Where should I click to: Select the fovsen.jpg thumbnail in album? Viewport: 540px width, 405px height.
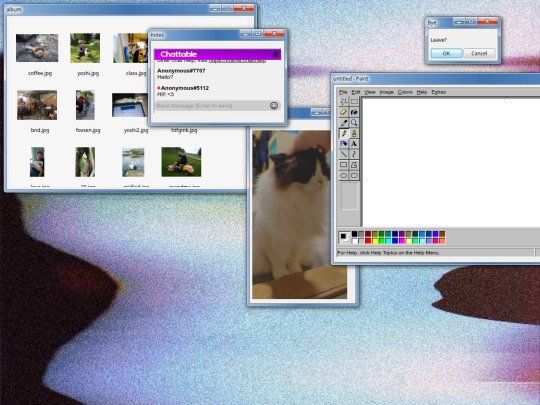pyautogui.click(x=85, y=105)
